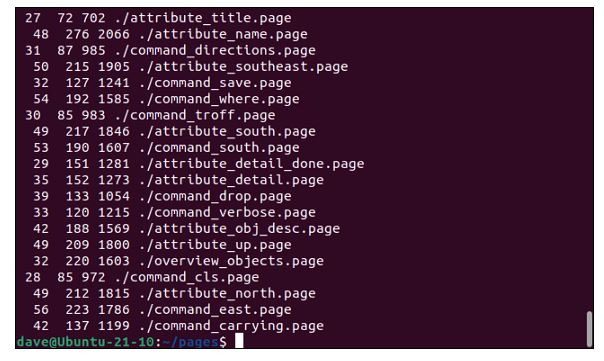Click the ./attribute_south.page line

[x=174, y=131]
